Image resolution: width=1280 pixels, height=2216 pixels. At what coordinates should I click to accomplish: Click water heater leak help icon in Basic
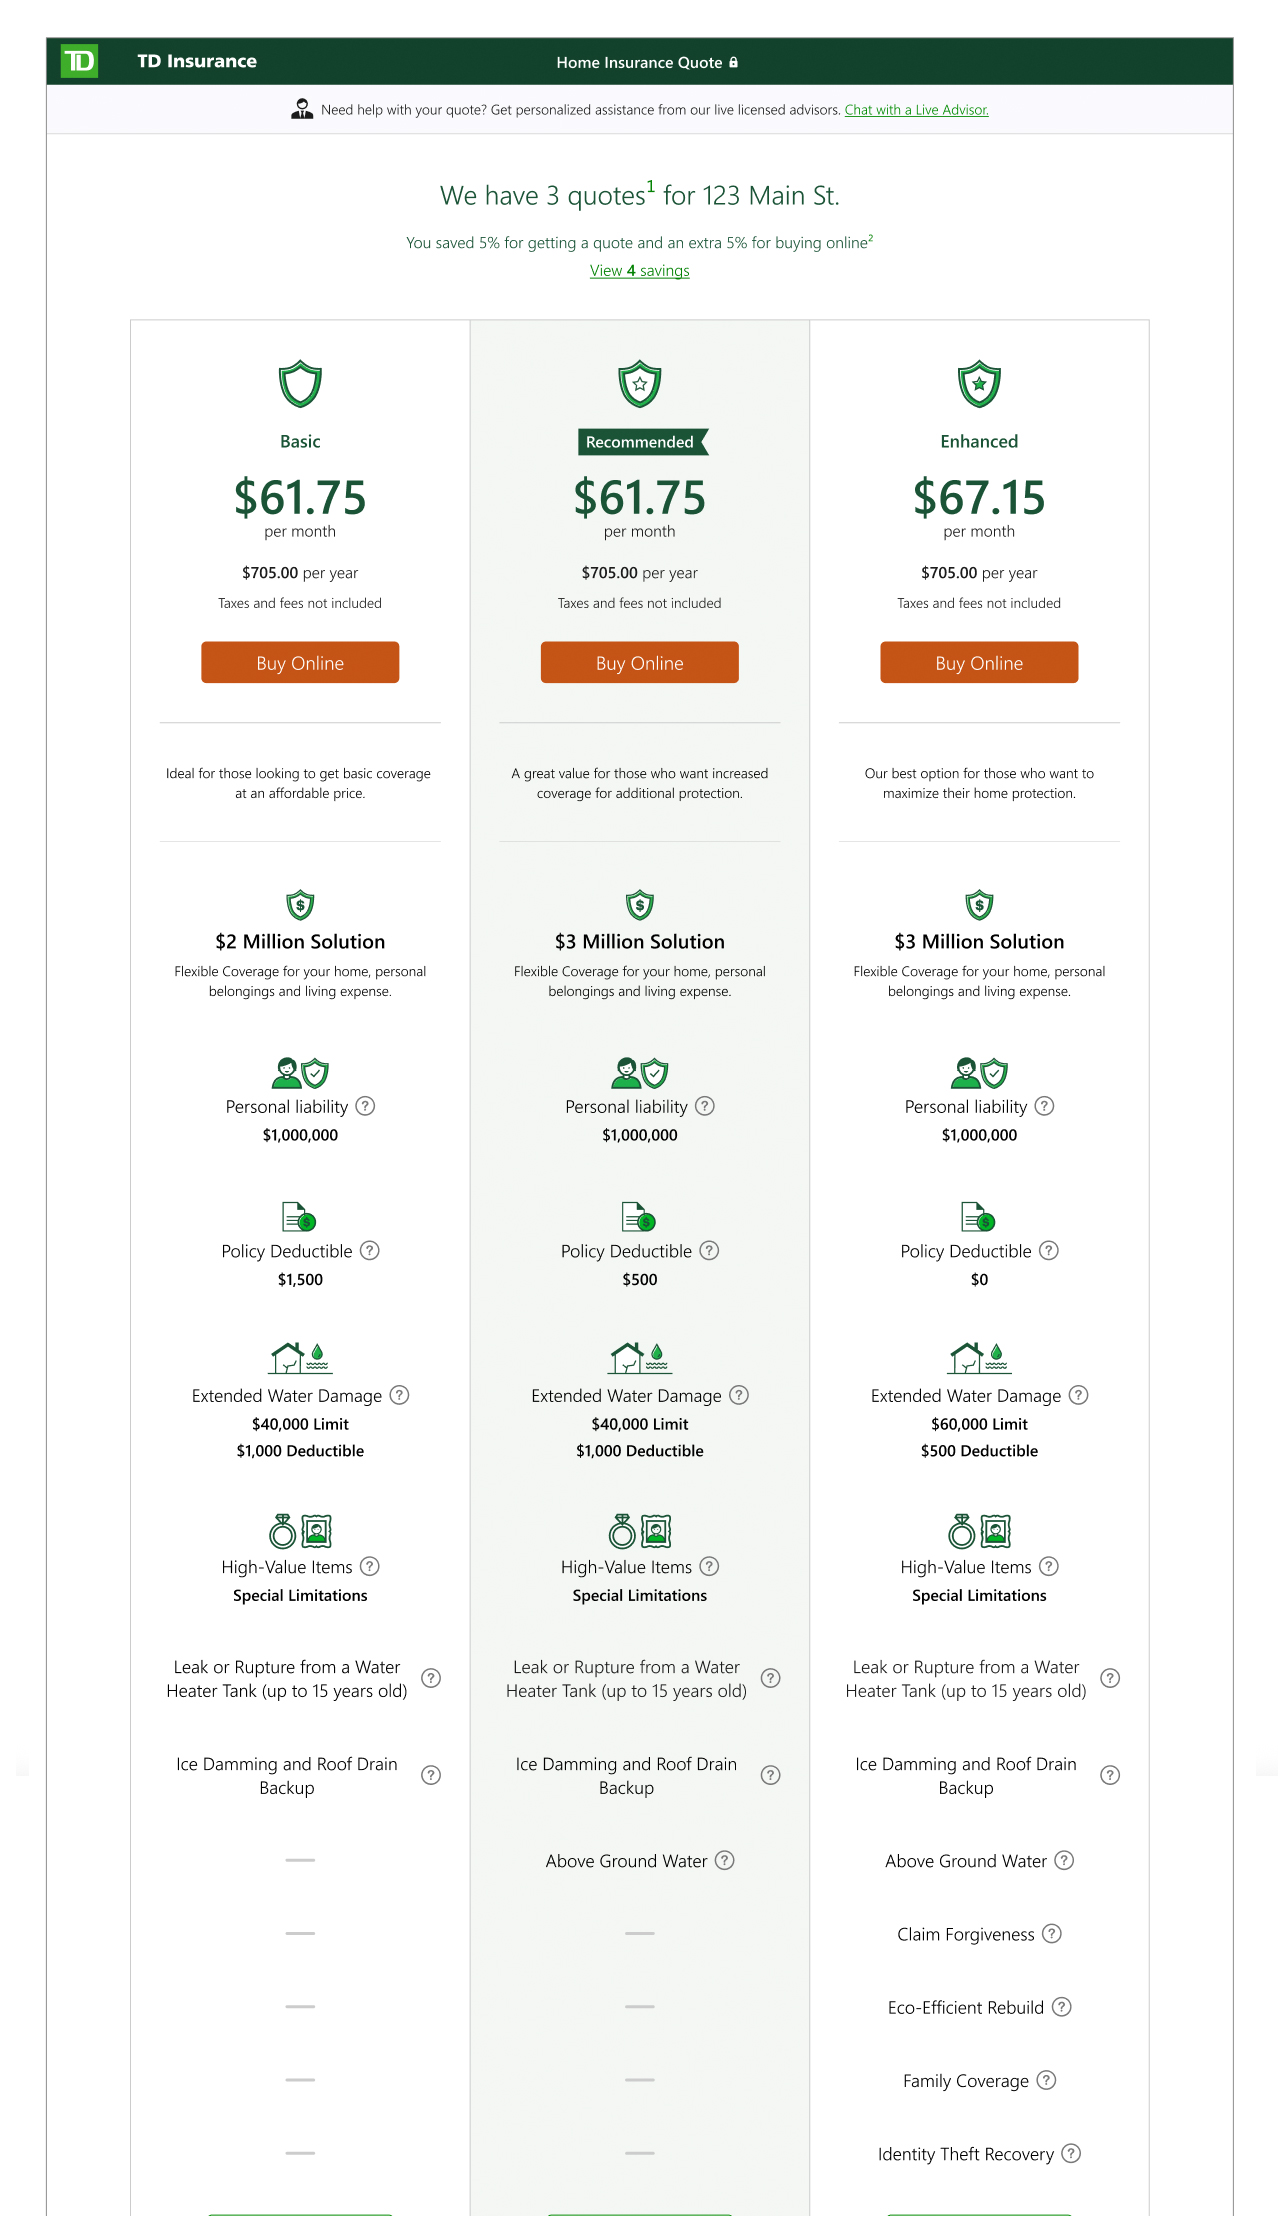[x=431, y=1678]
